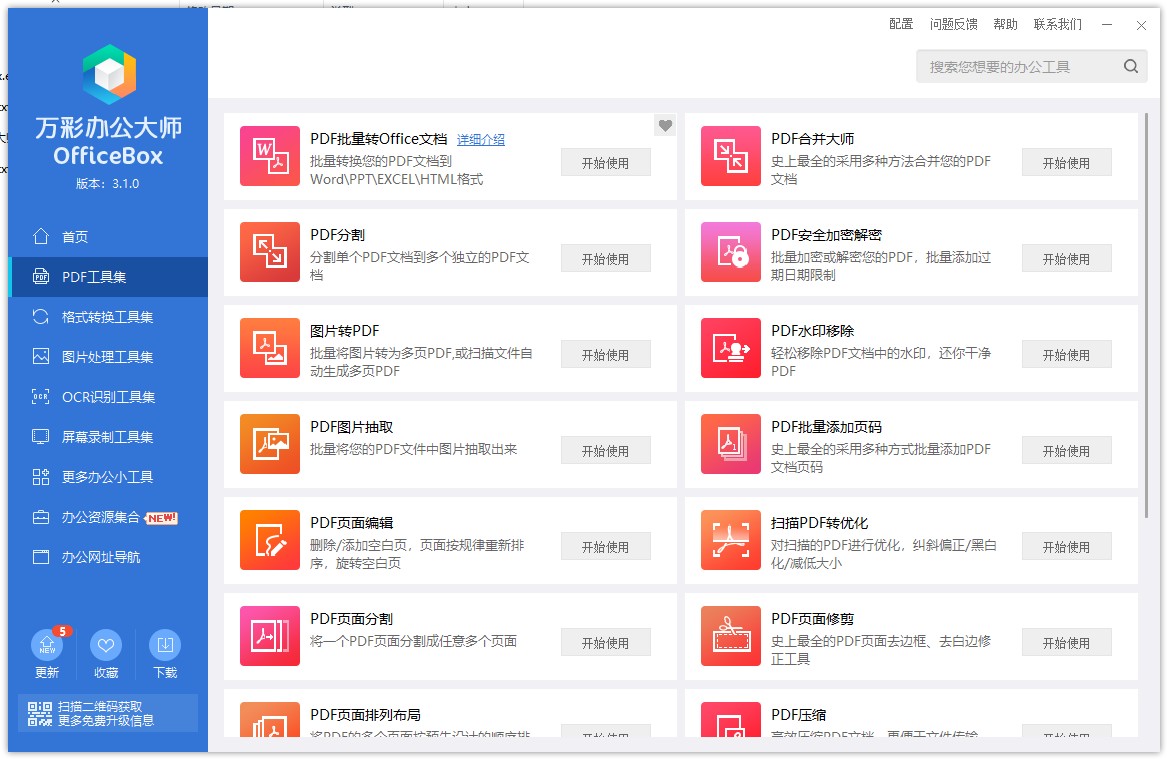Screen dimensions: 1168x760
Task: Click the PDF批量转Office文档 tool icon
Action: [x=270, y=156]
